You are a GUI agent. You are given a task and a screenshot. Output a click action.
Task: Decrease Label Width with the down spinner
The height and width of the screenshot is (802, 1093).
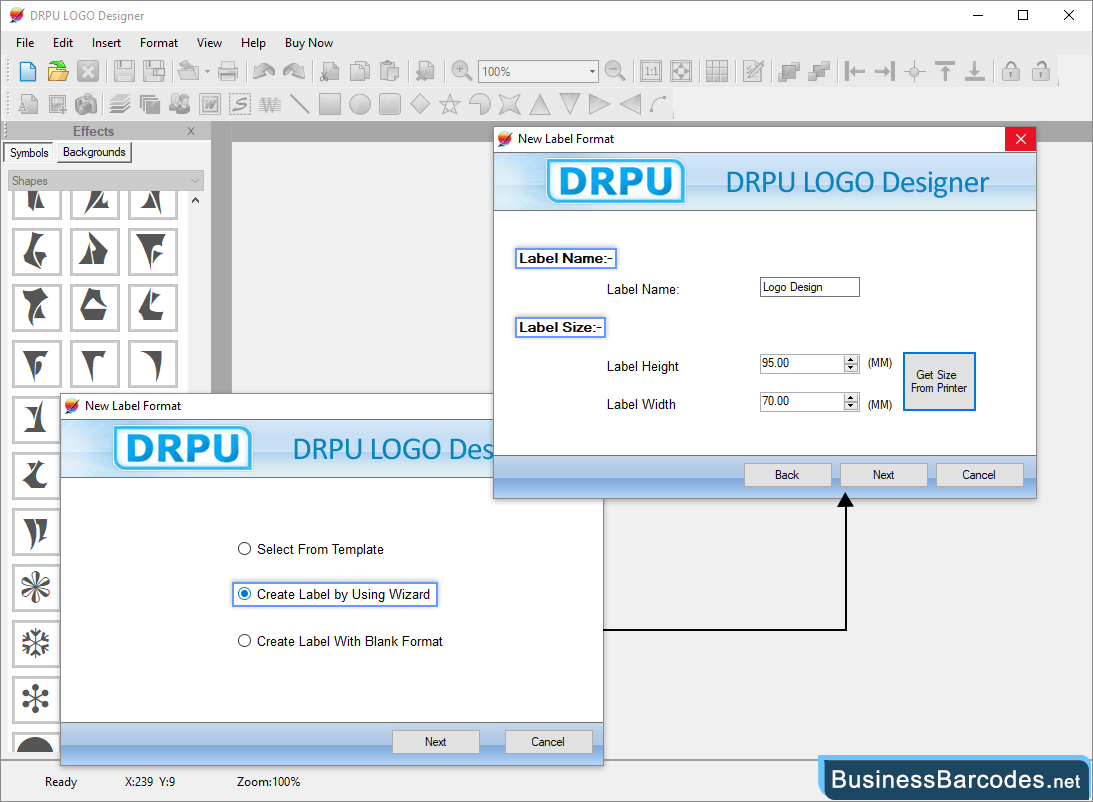pos(850,406)
